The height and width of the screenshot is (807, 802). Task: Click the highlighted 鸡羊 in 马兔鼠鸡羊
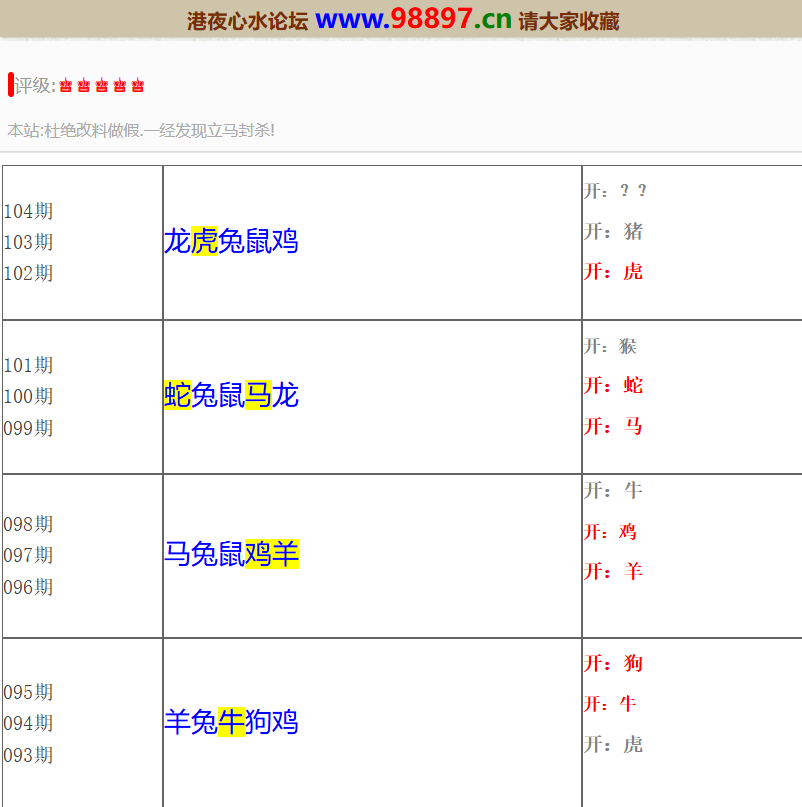(x=272, y=553)
